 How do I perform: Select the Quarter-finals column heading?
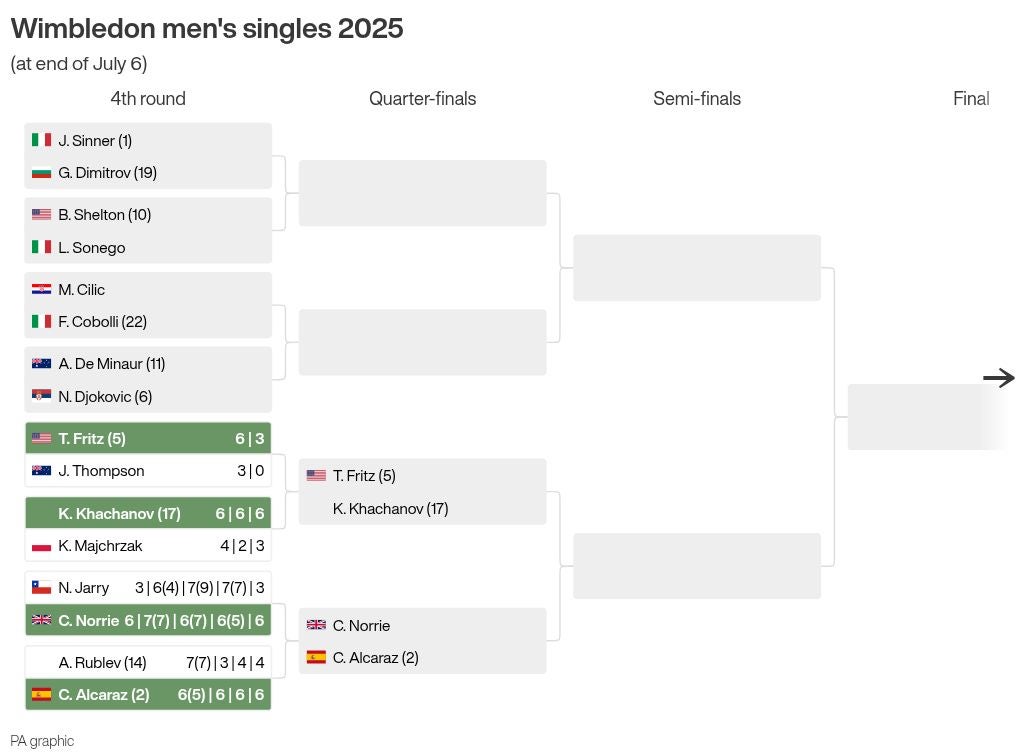pos(422,98)
